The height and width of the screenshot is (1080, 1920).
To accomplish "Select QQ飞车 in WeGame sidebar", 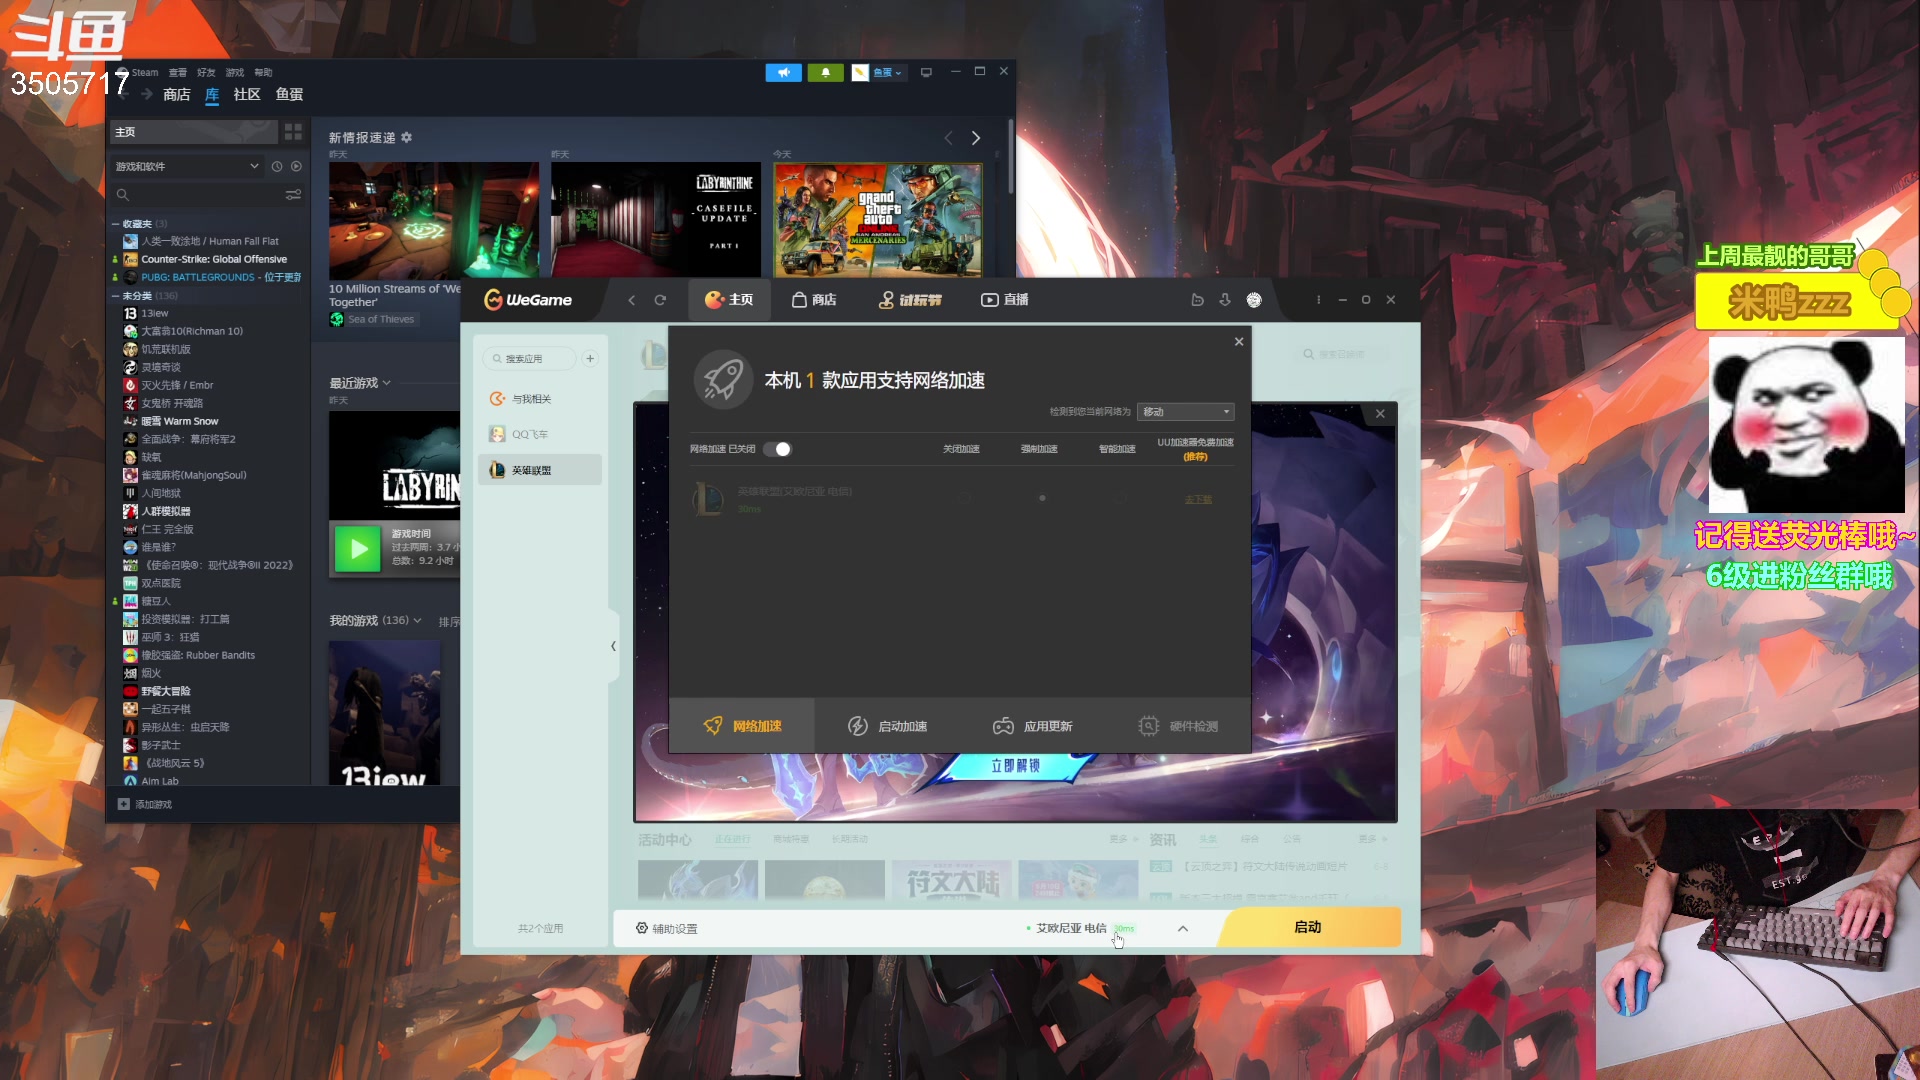I will click(x=540, y=434).
